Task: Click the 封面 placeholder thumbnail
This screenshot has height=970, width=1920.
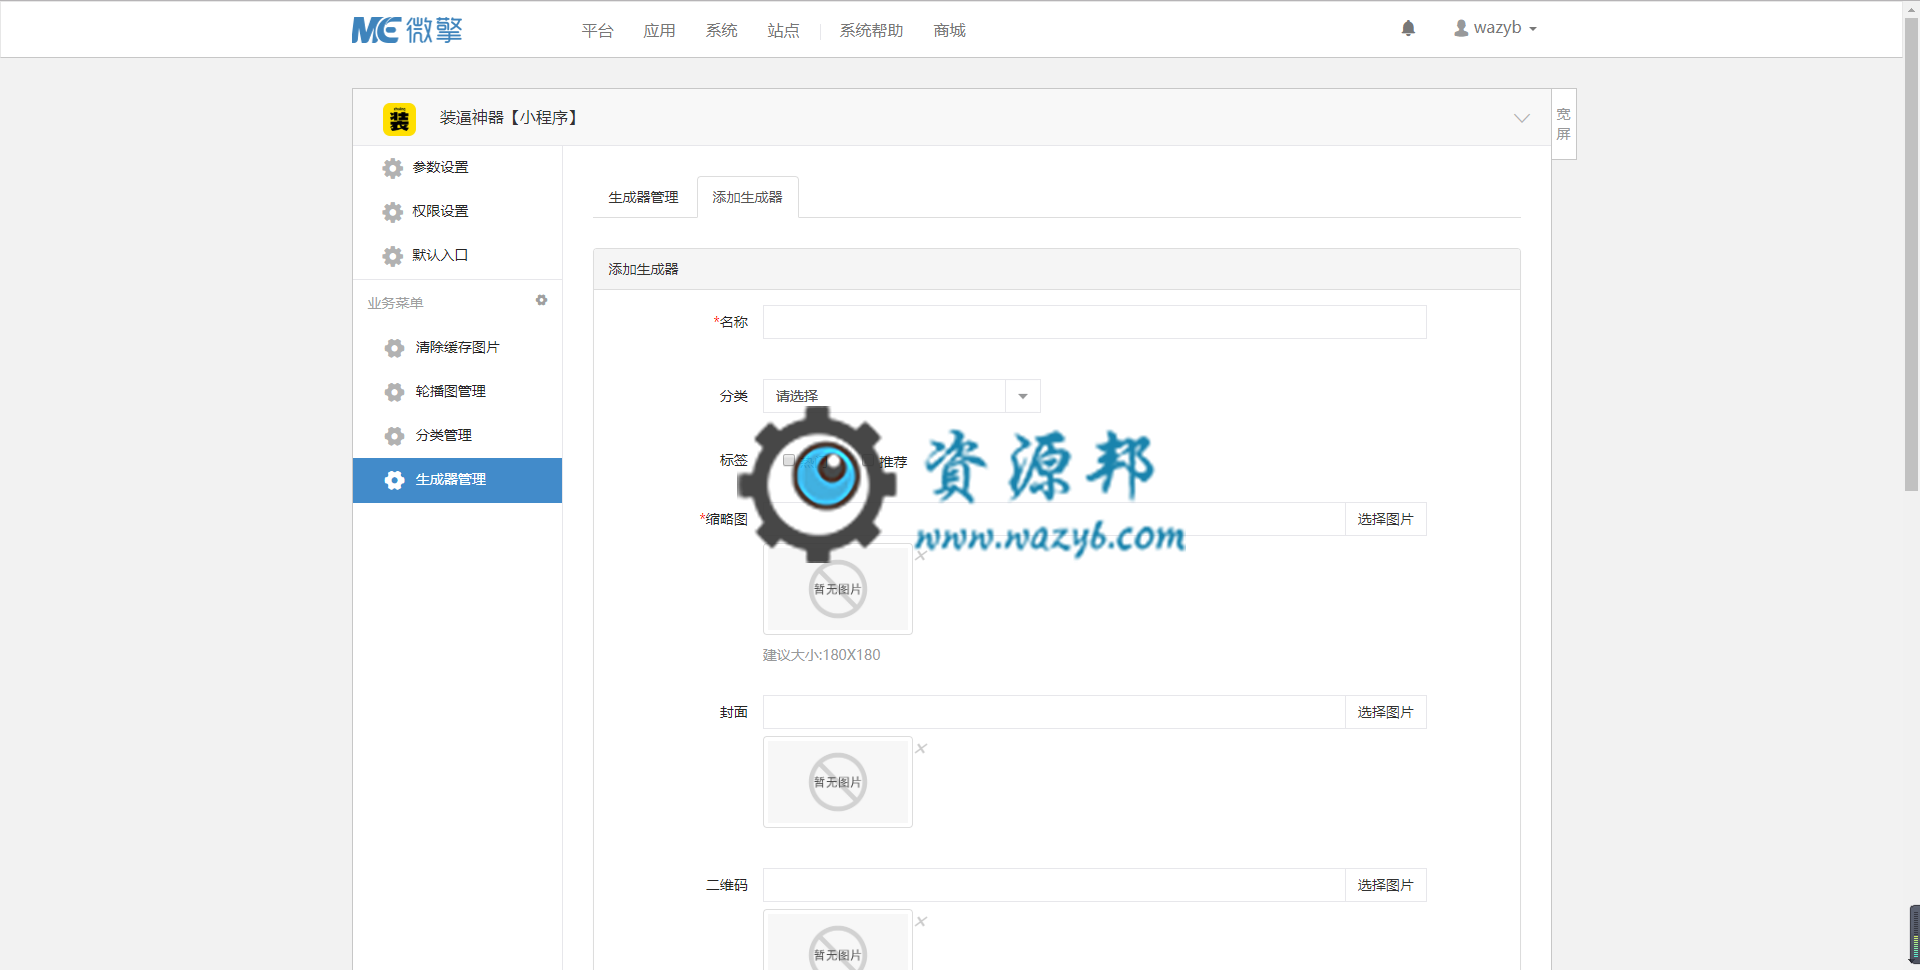Action: point(838,782)
